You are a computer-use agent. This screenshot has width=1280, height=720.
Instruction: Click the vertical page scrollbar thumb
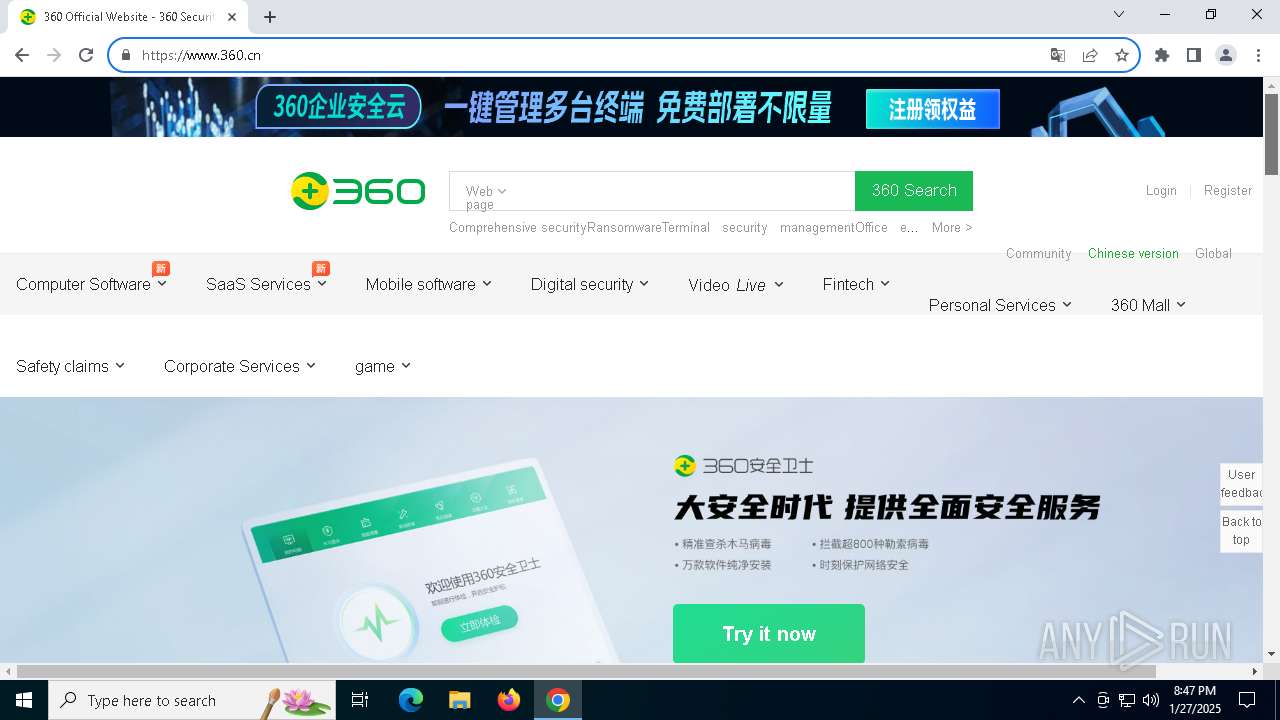(x=1271, y=135)
